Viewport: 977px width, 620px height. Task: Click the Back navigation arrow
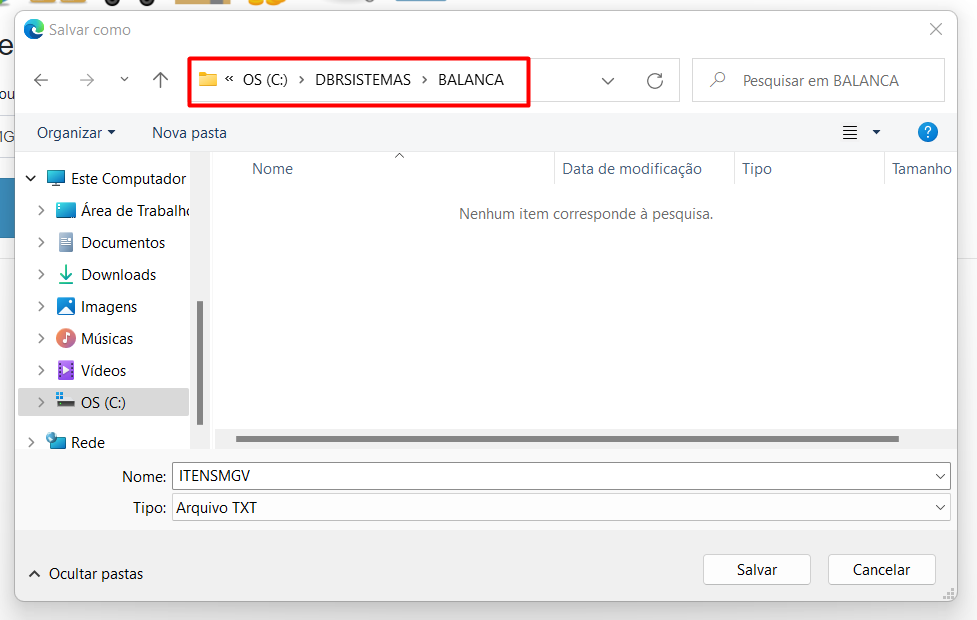click(41, 81)
